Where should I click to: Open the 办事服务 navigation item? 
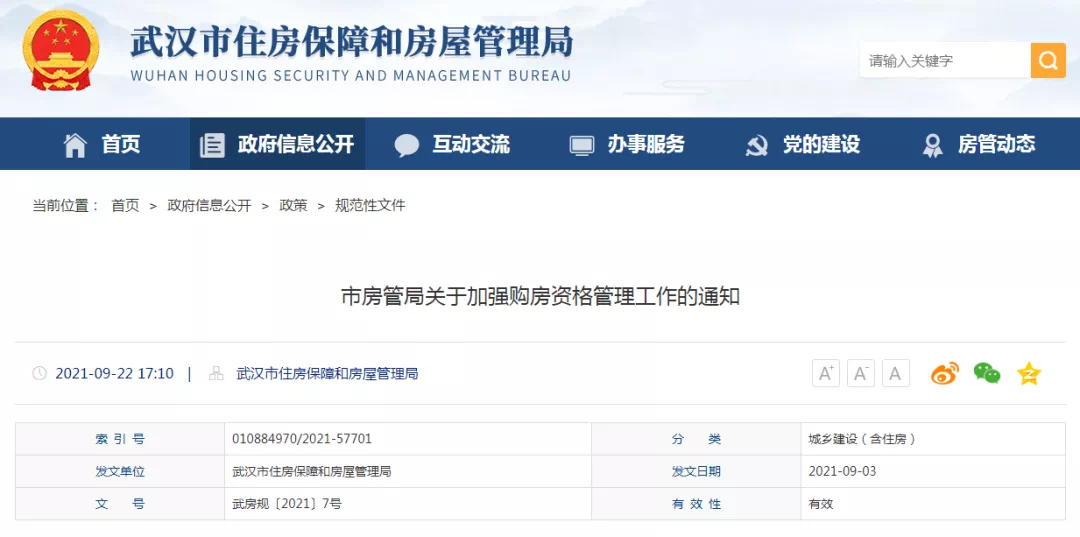point(646,144)
